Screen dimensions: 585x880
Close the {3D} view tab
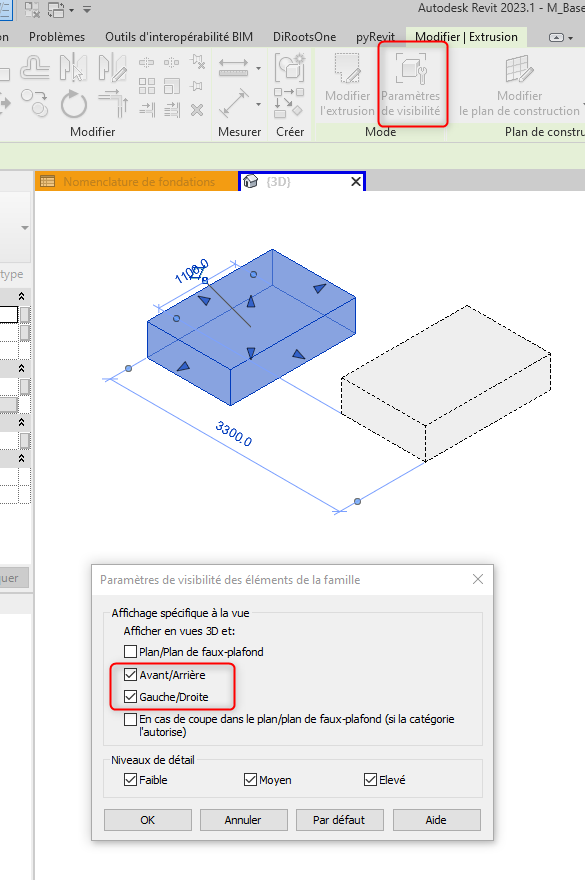[x=356, y=182]
